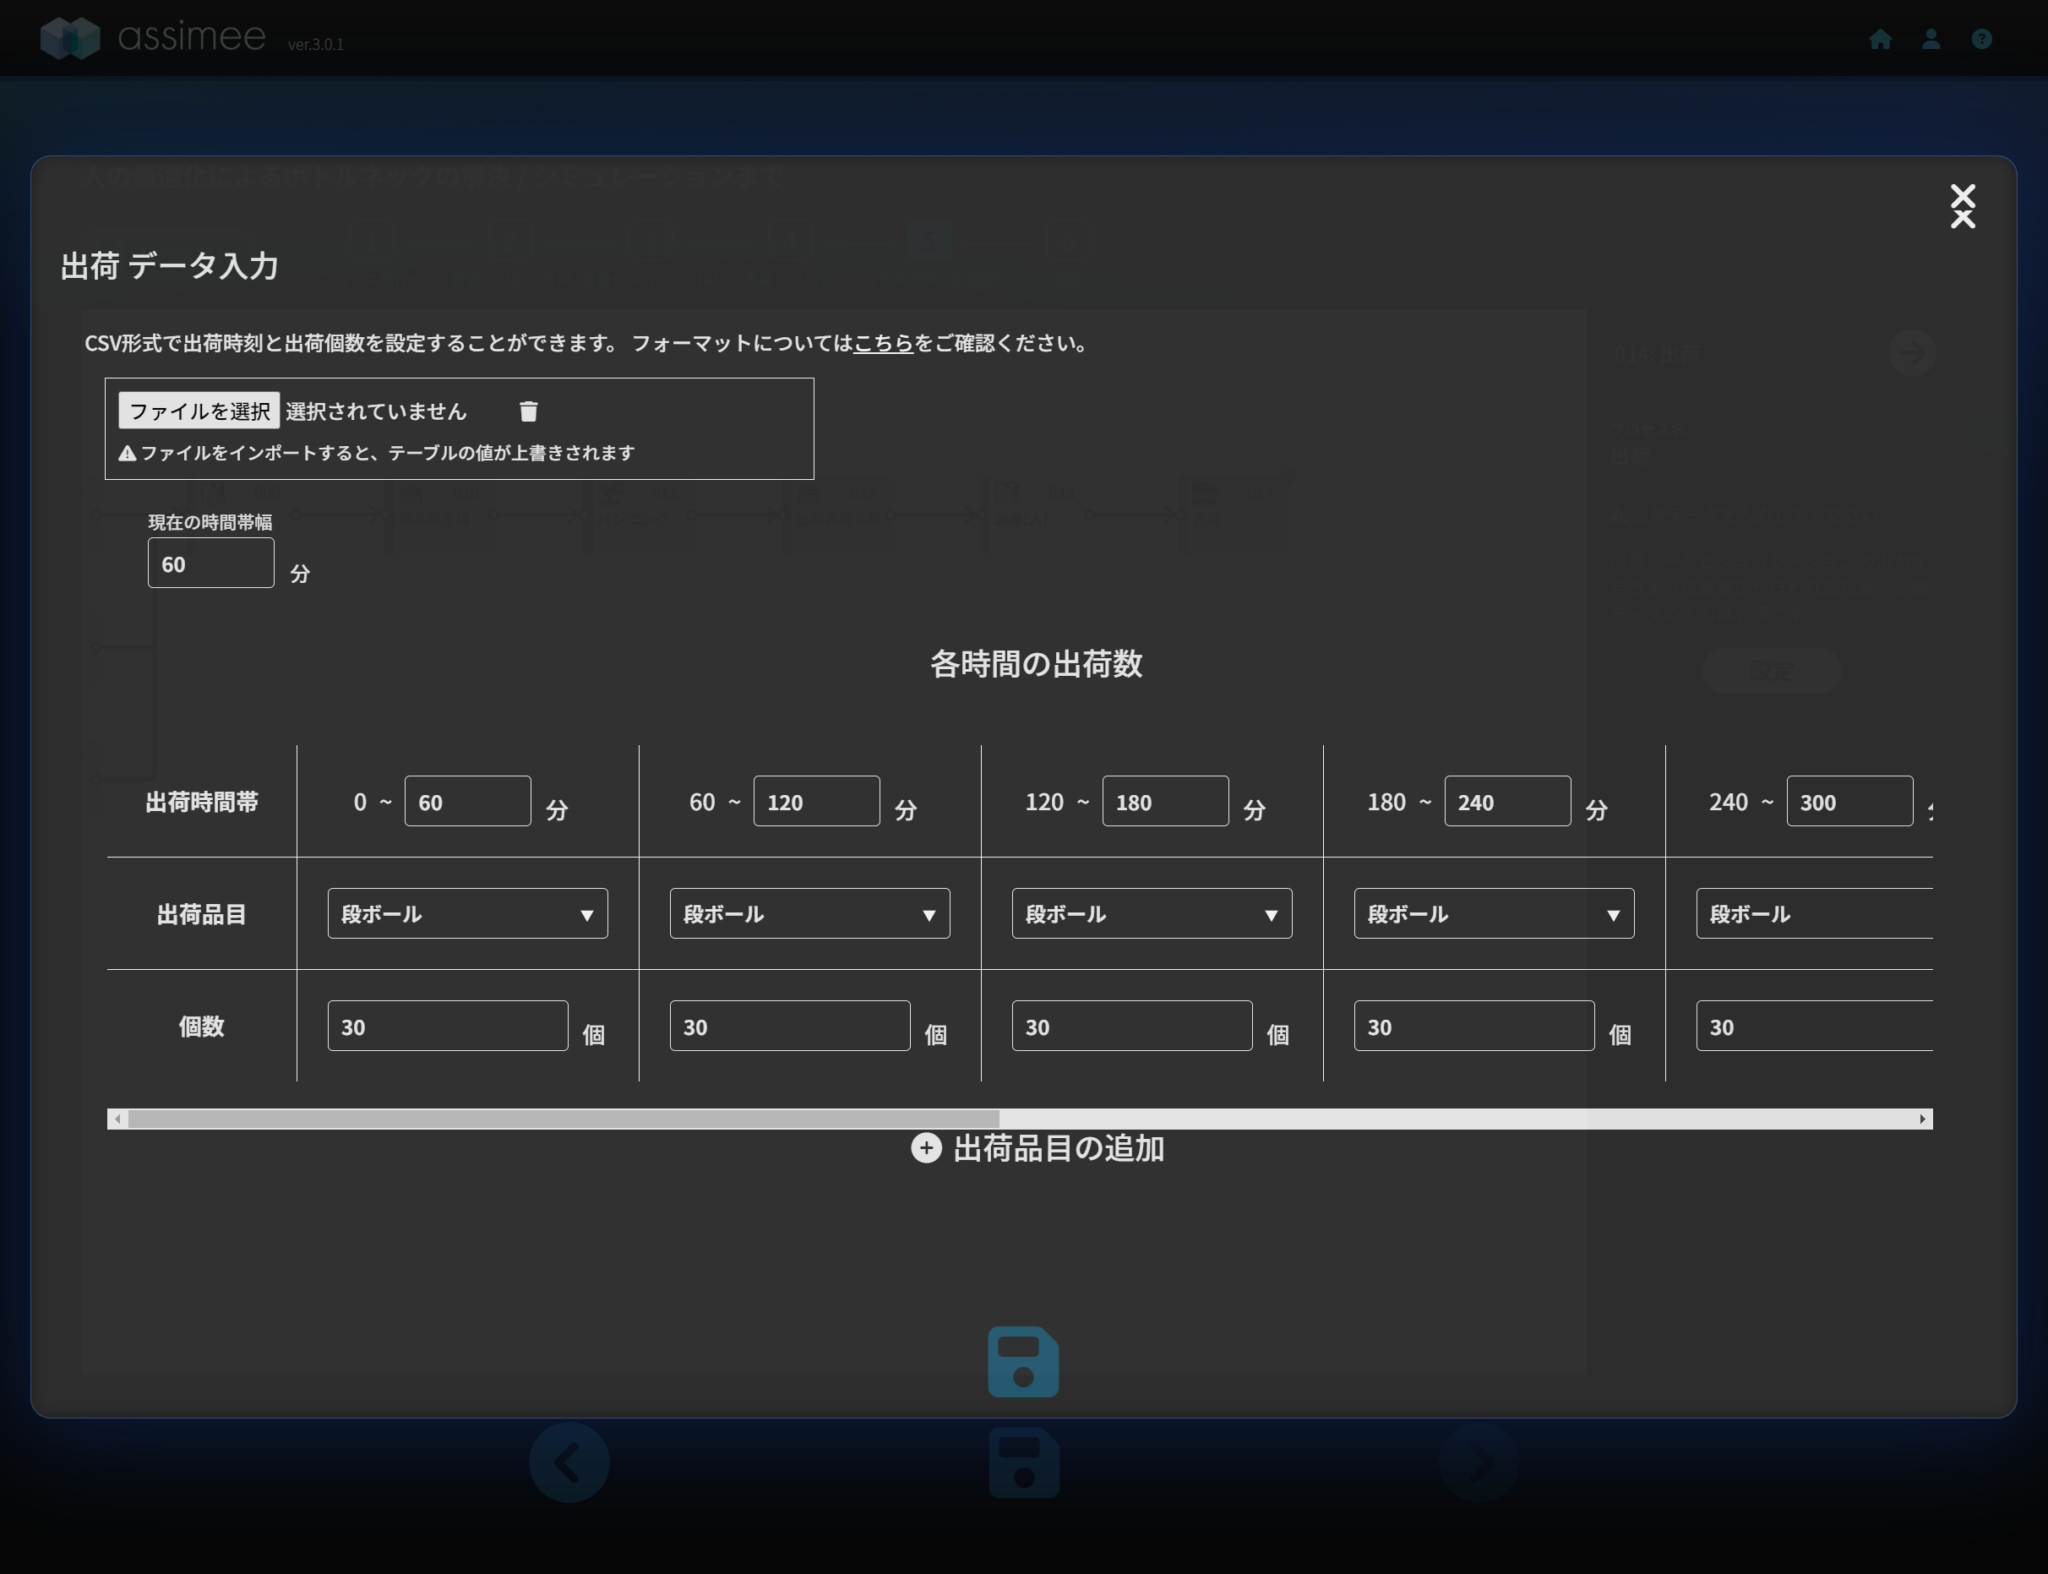Click the save floppy disk icon in dialog
This screenshot has height=1574, width=2048.
(x=1023, y=1362)
